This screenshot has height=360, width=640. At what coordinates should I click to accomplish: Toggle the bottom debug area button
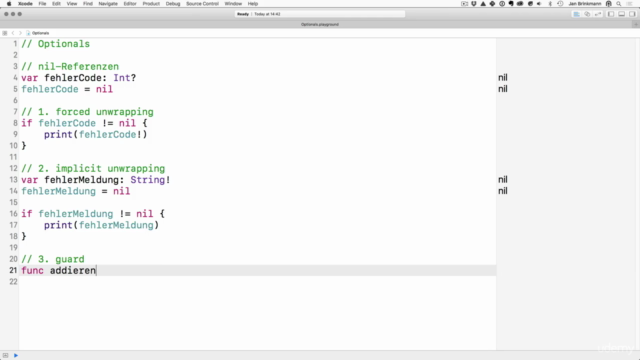[5, 356]
